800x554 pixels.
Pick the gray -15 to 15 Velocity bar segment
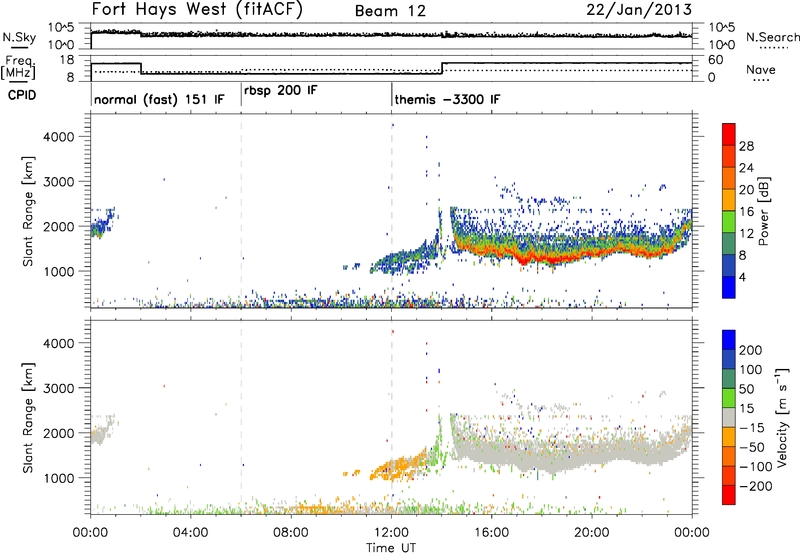pos(729,417)
